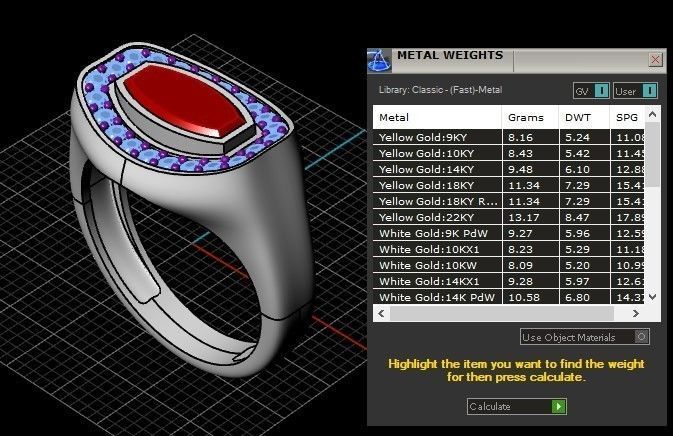The width and height of the screenshot is (673, 436).
Task: Sort by the Grams column header
Action: (x=530, y=117)
